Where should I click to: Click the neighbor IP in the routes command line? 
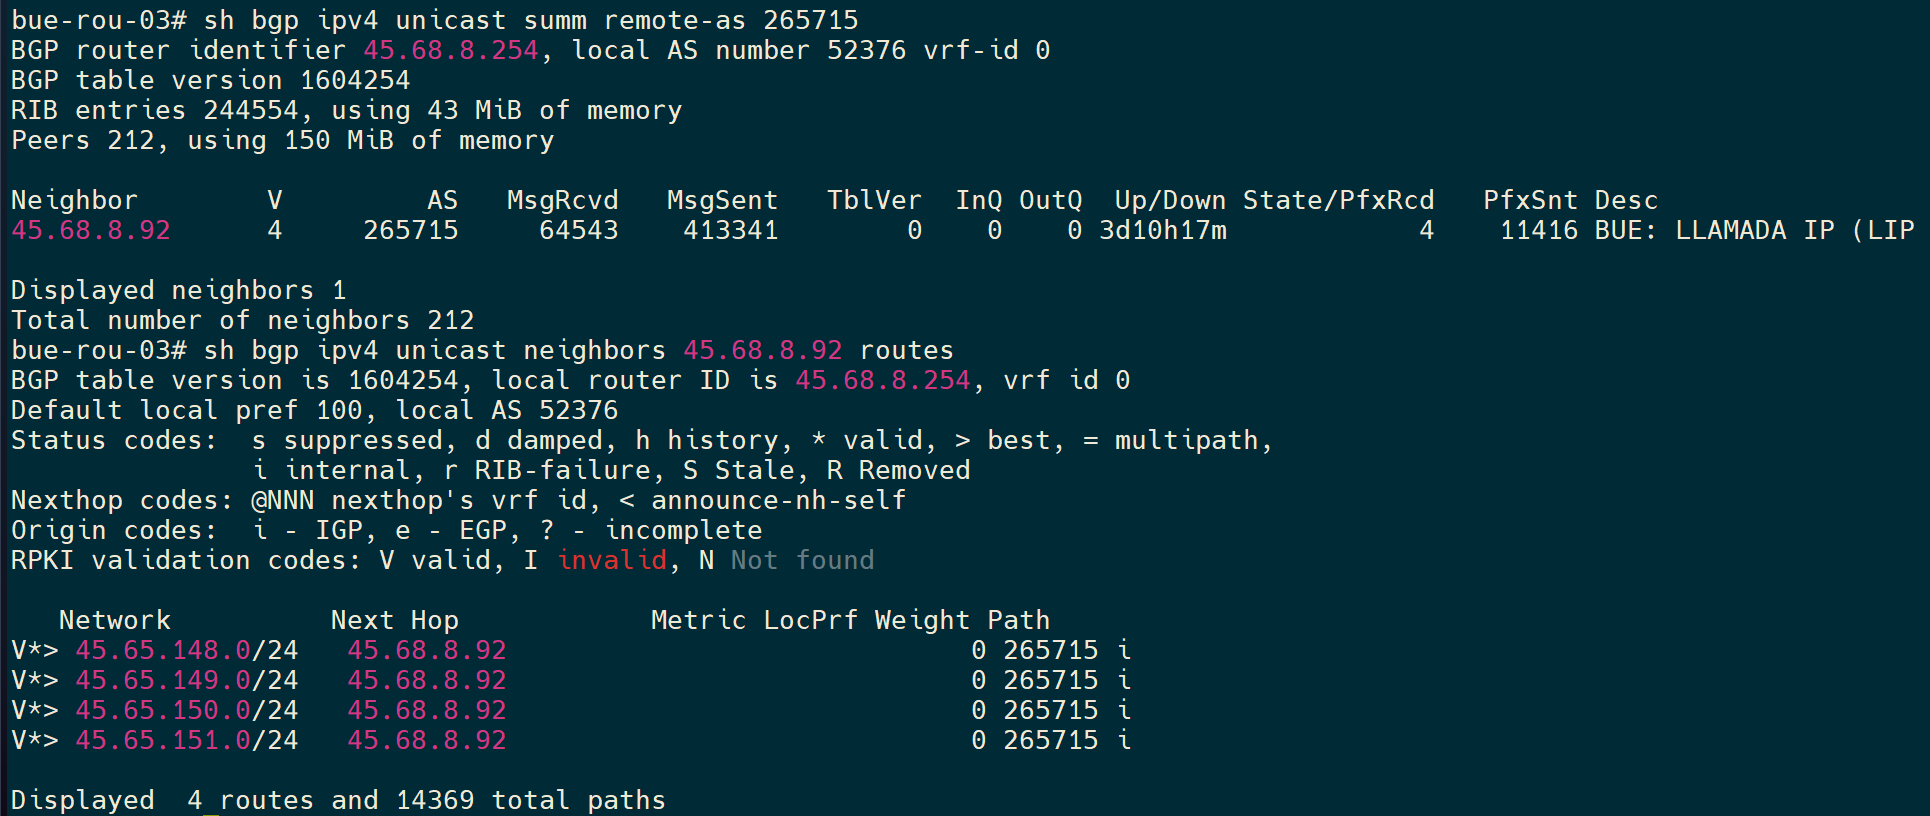click(763, 350)
